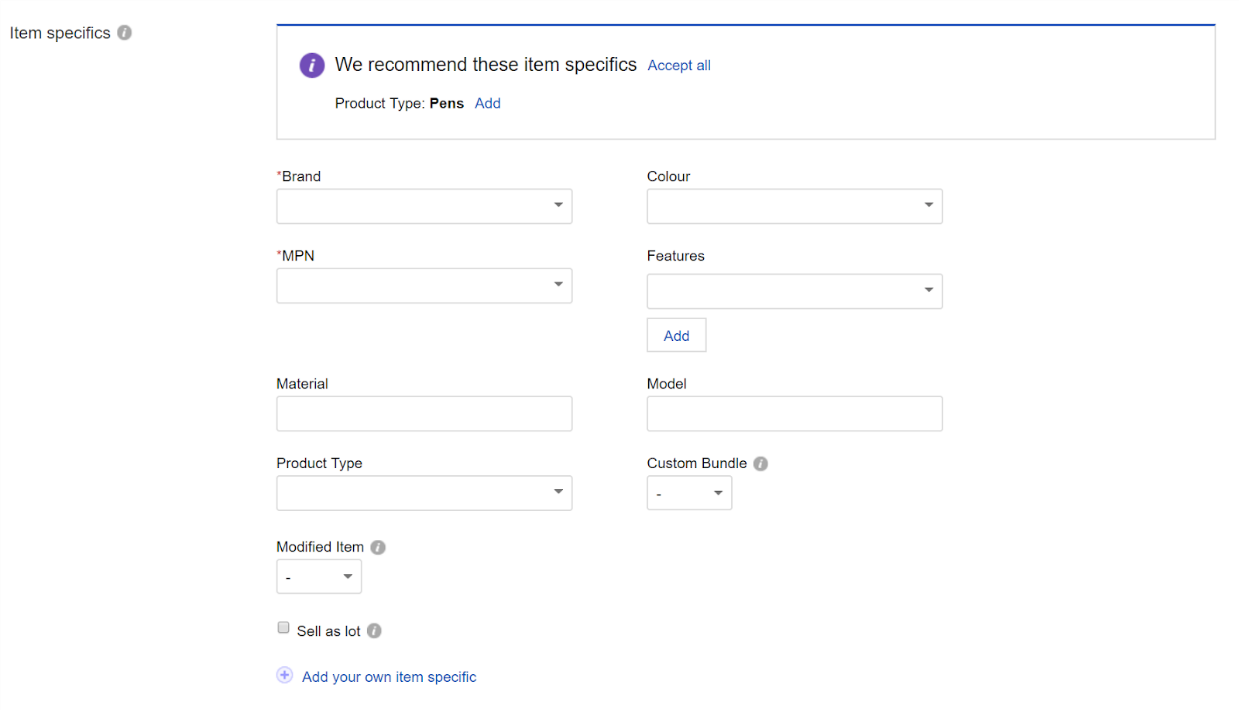1239x710 pixels.
Task: Select the Custom Bundle dropdown
Action: [689, 493]
